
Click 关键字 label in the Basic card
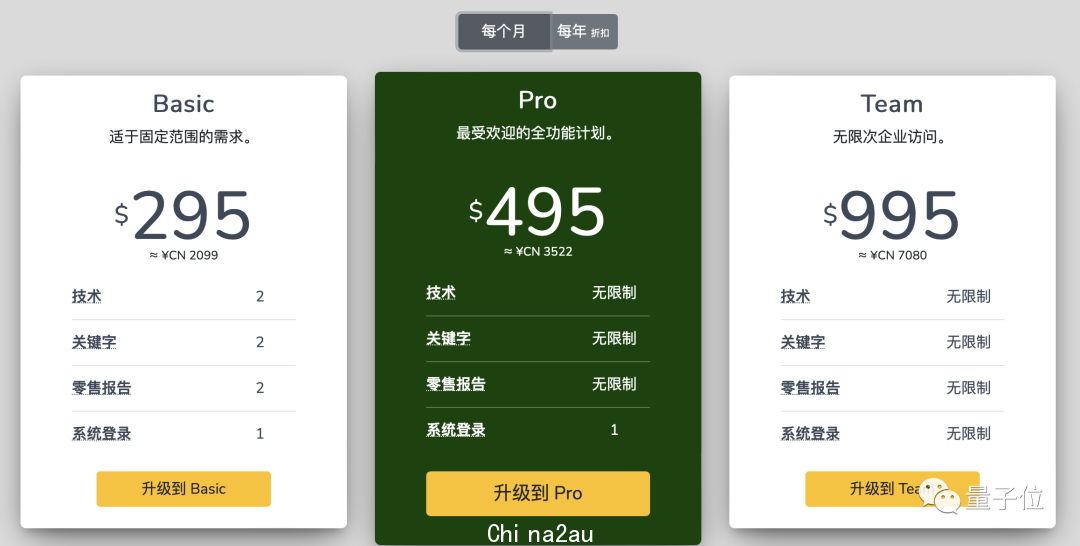pos(94,342)
